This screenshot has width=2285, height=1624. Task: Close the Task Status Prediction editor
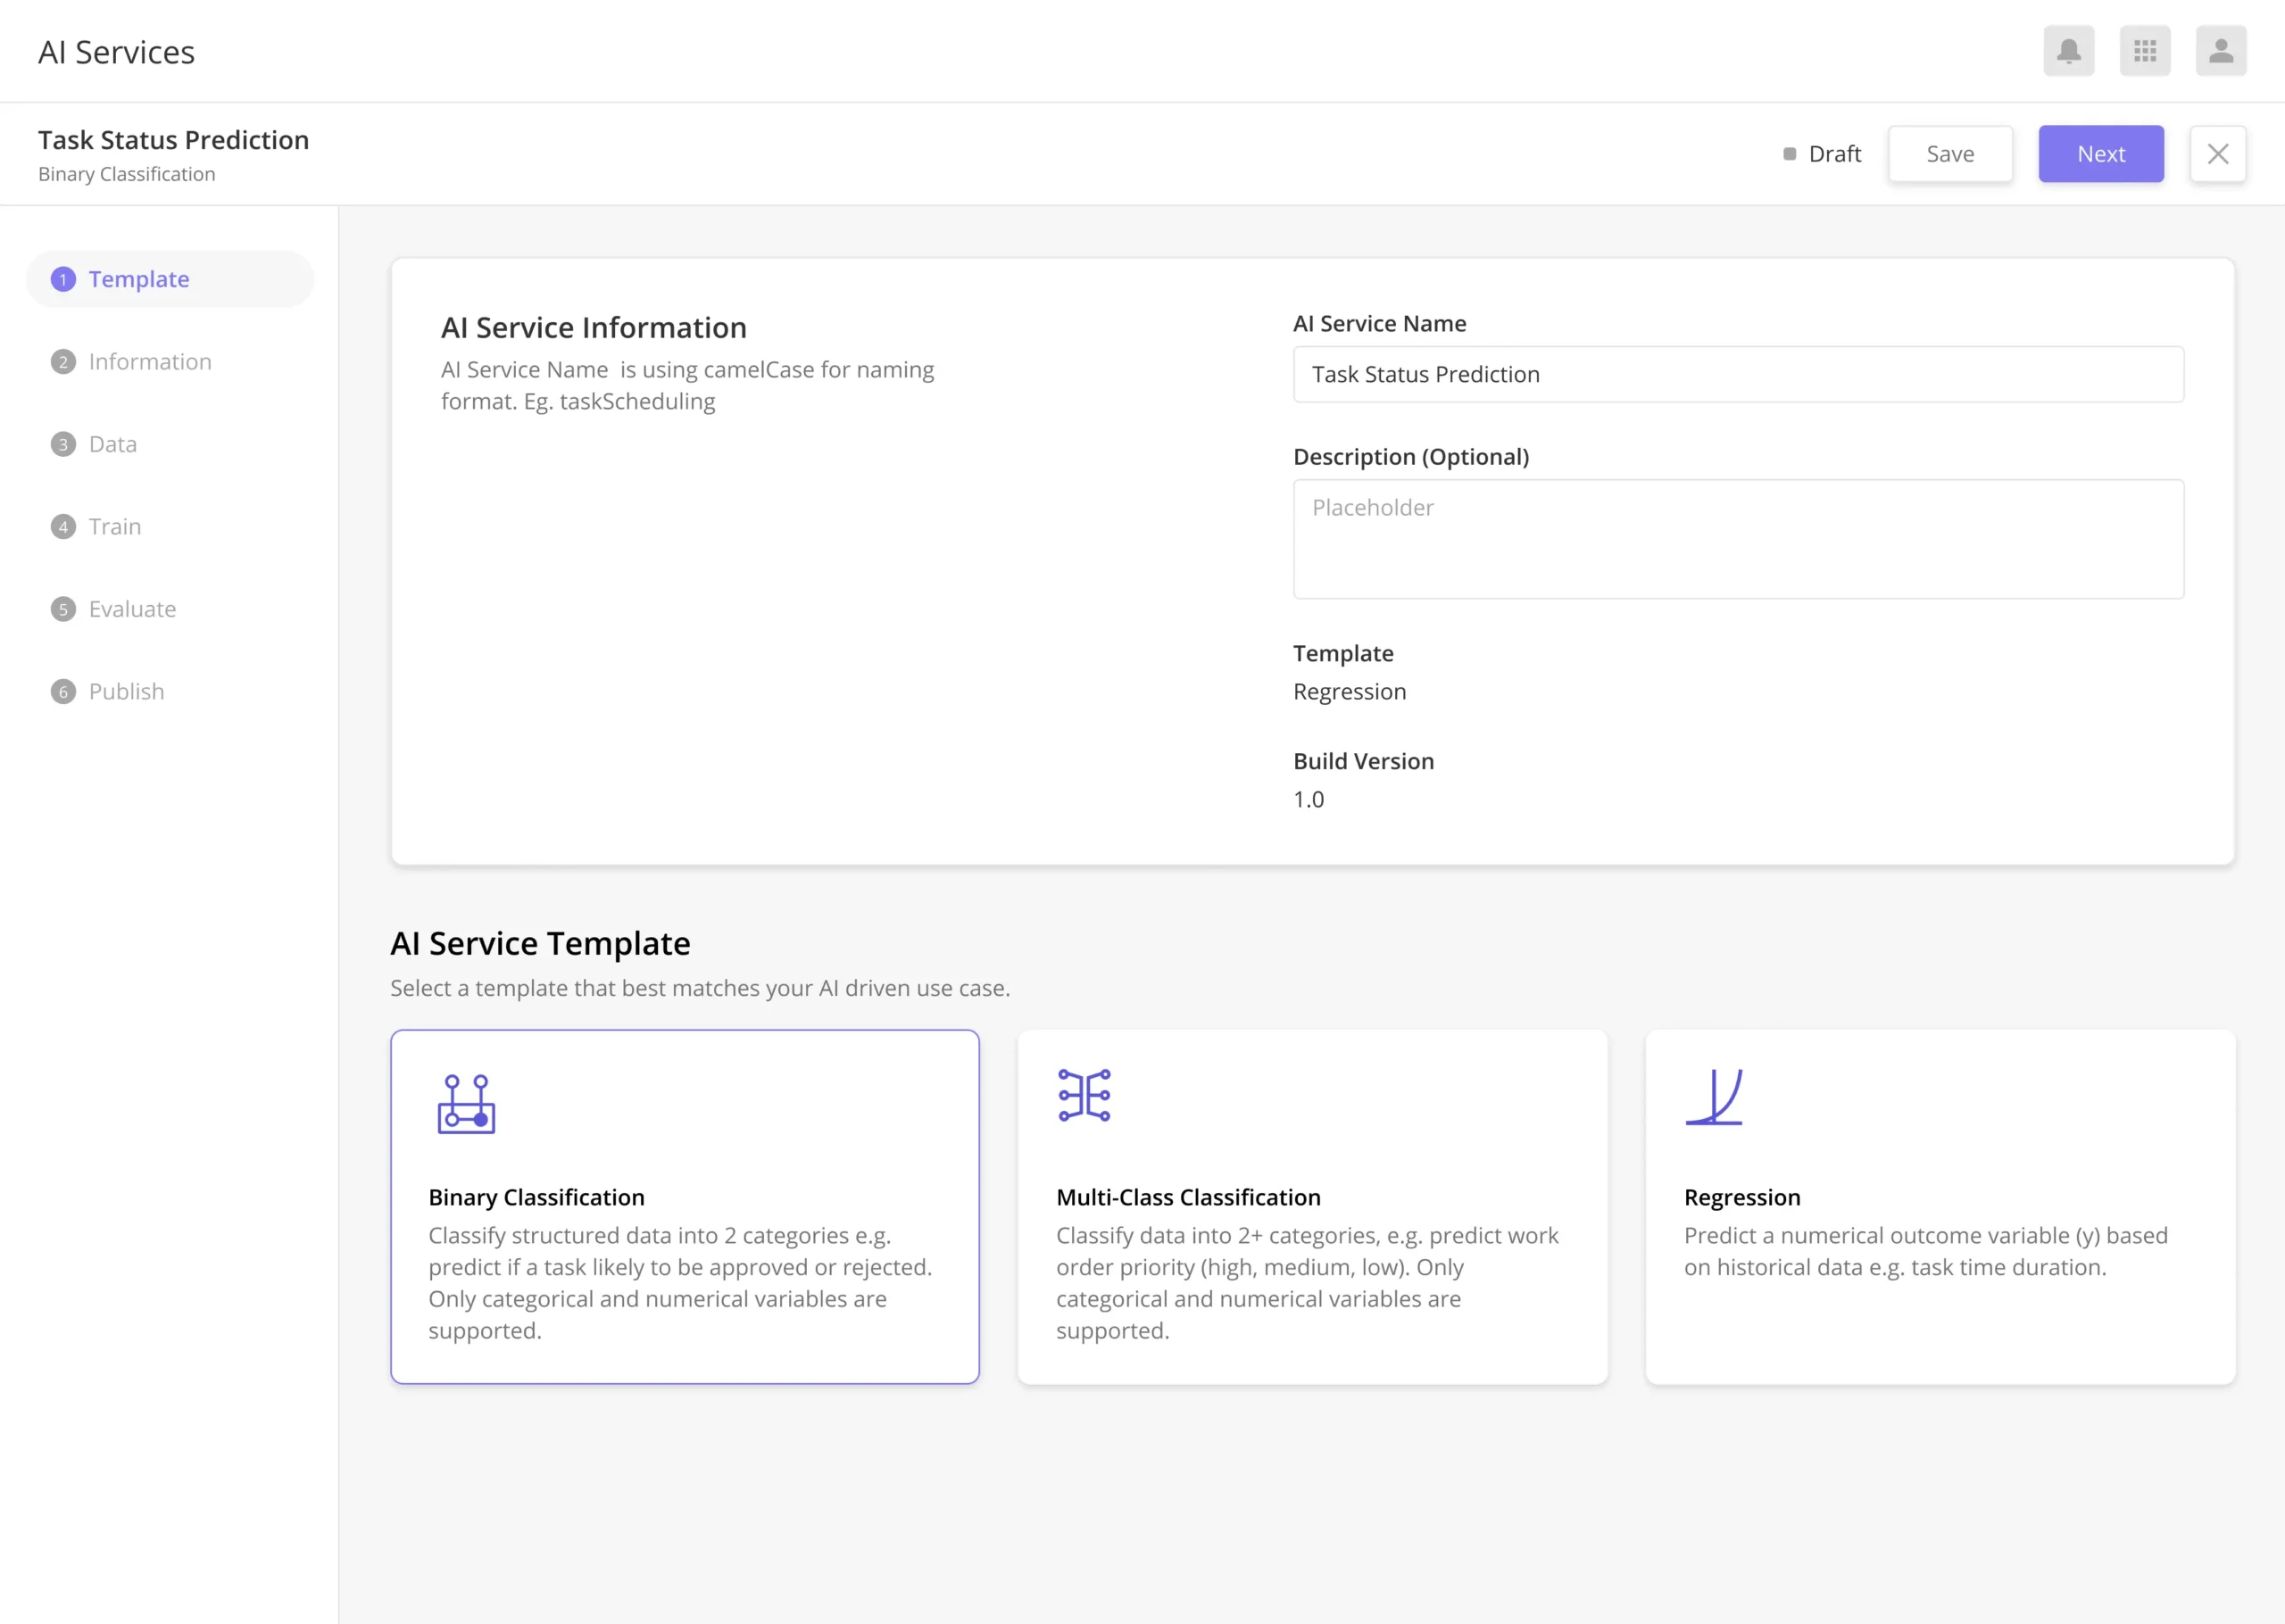click(x=2217, y=154)
